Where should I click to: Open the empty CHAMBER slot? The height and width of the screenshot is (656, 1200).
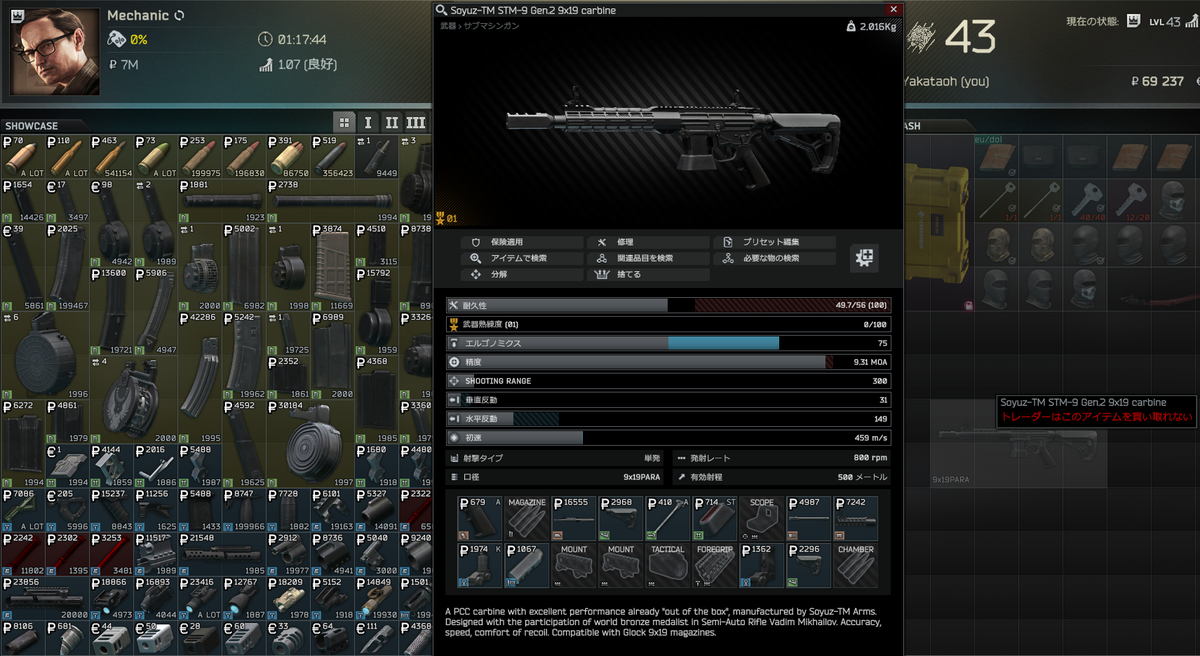tap(856, 566)
